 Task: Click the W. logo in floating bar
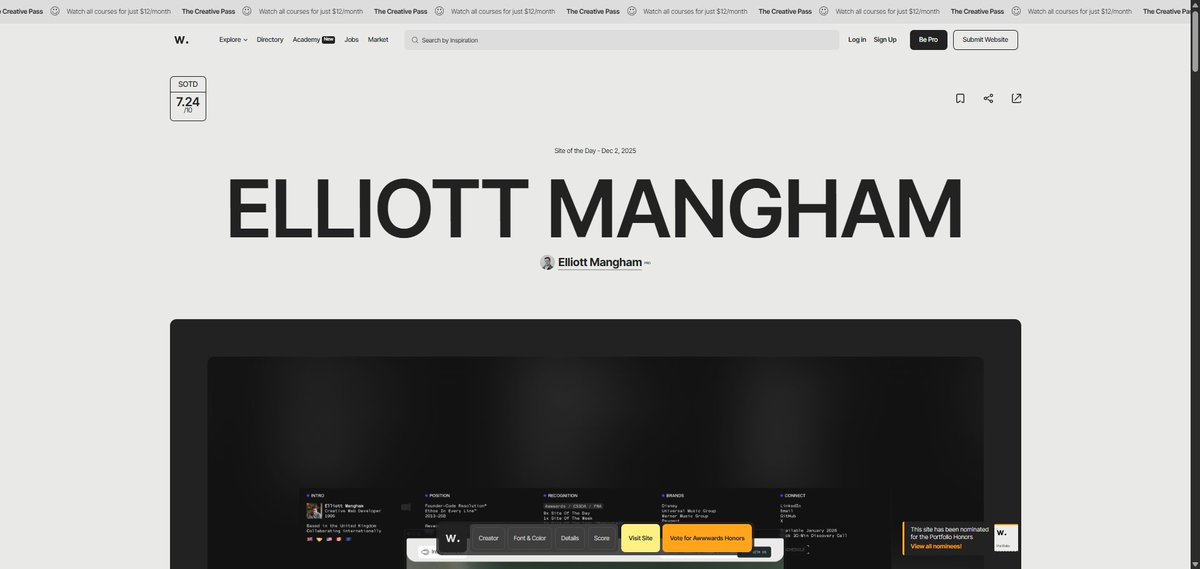452,538
